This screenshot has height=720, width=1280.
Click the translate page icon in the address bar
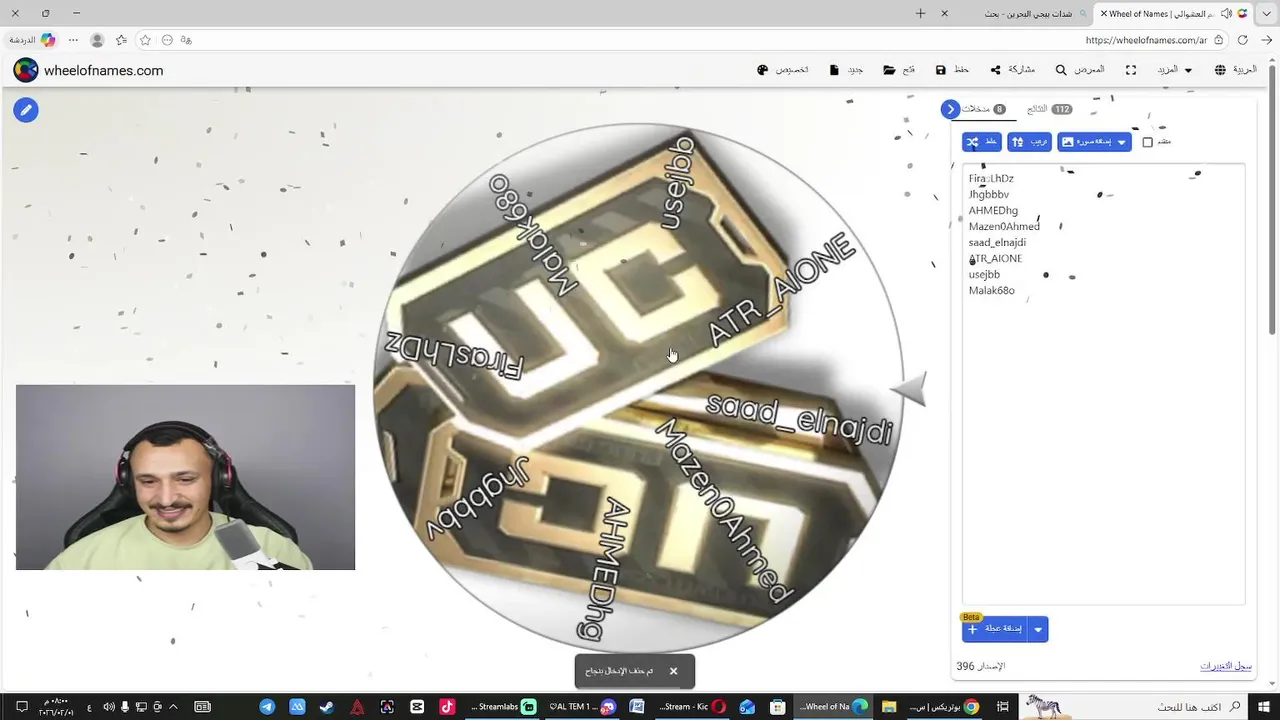[186, 40]
